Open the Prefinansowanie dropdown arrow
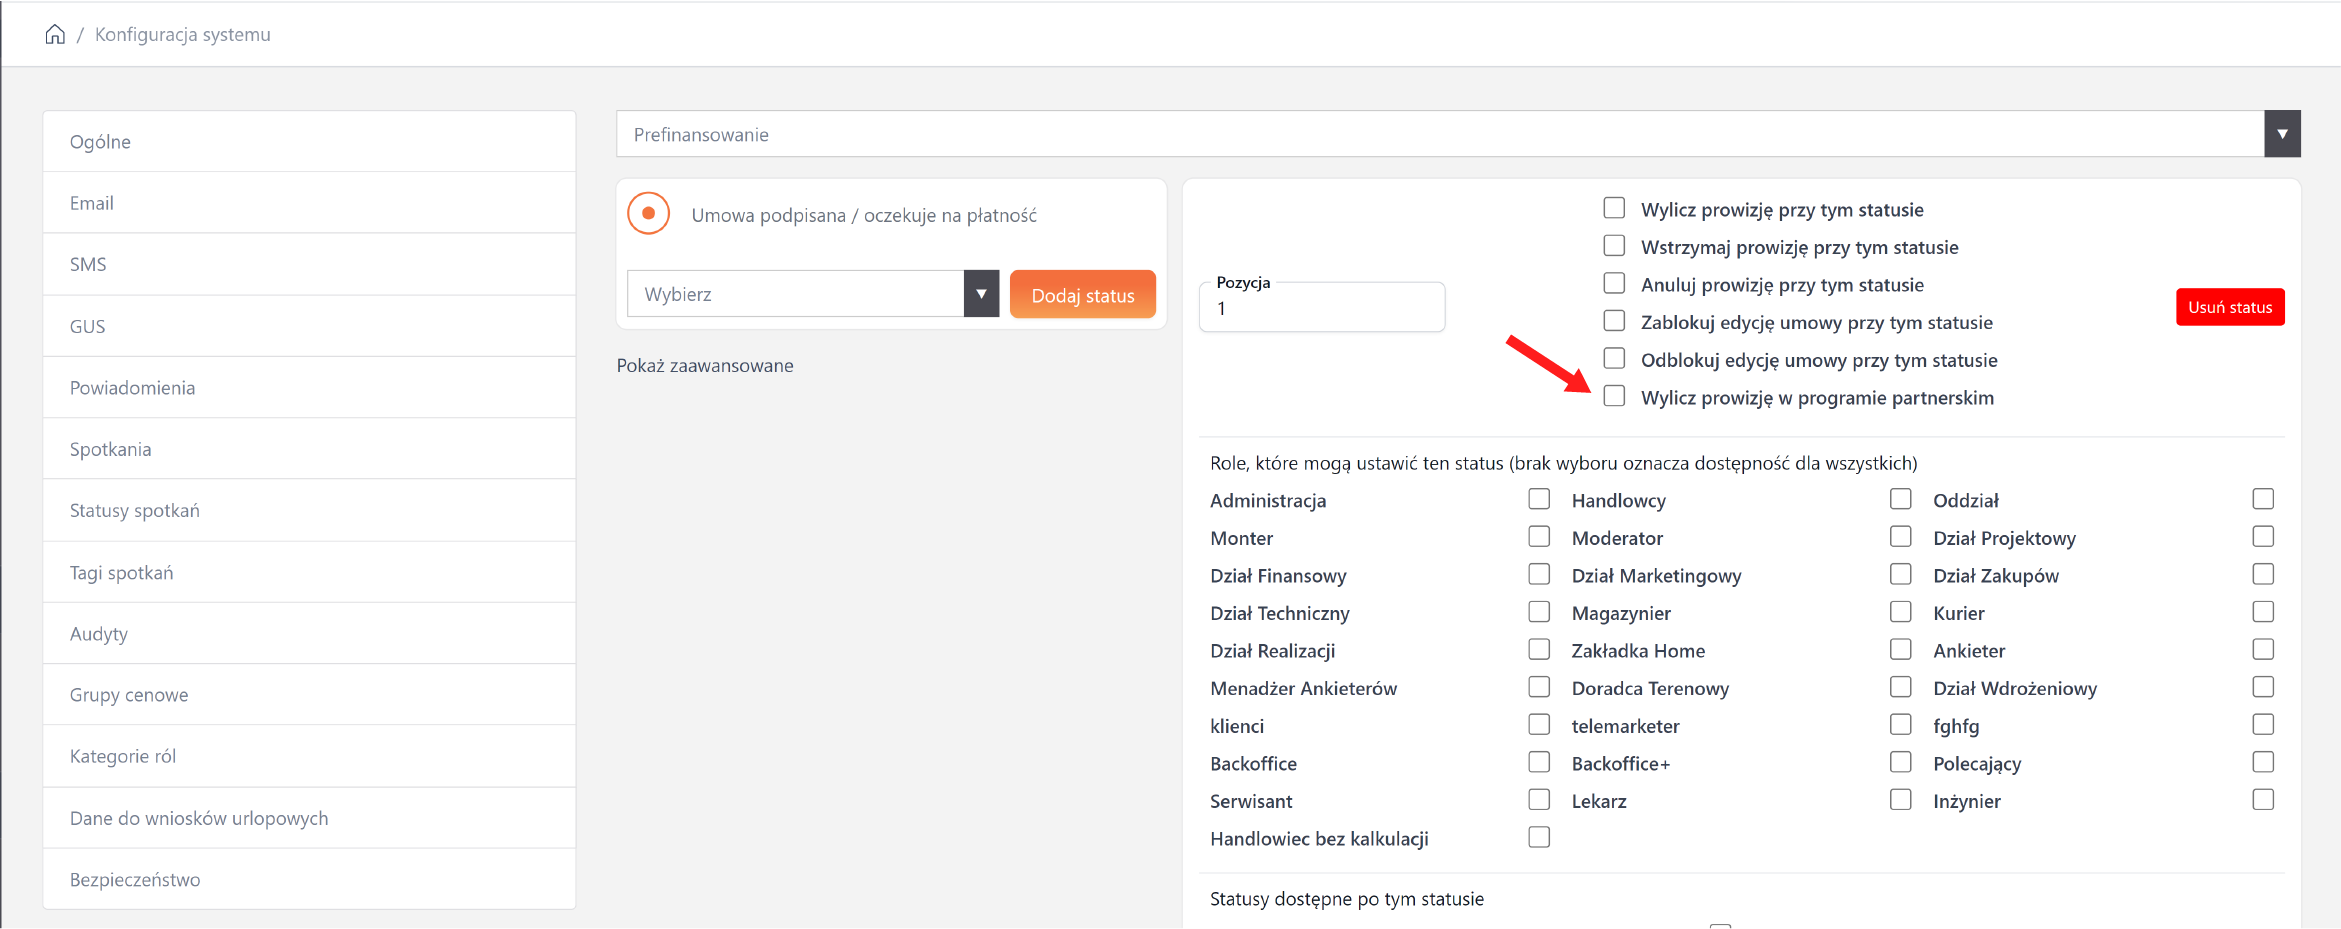Viewport: 2341px width, 929px height. 2281,134
